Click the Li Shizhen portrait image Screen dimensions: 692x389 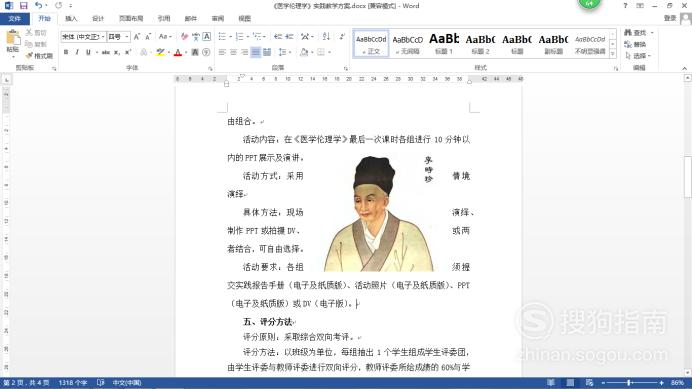(379, 214)
